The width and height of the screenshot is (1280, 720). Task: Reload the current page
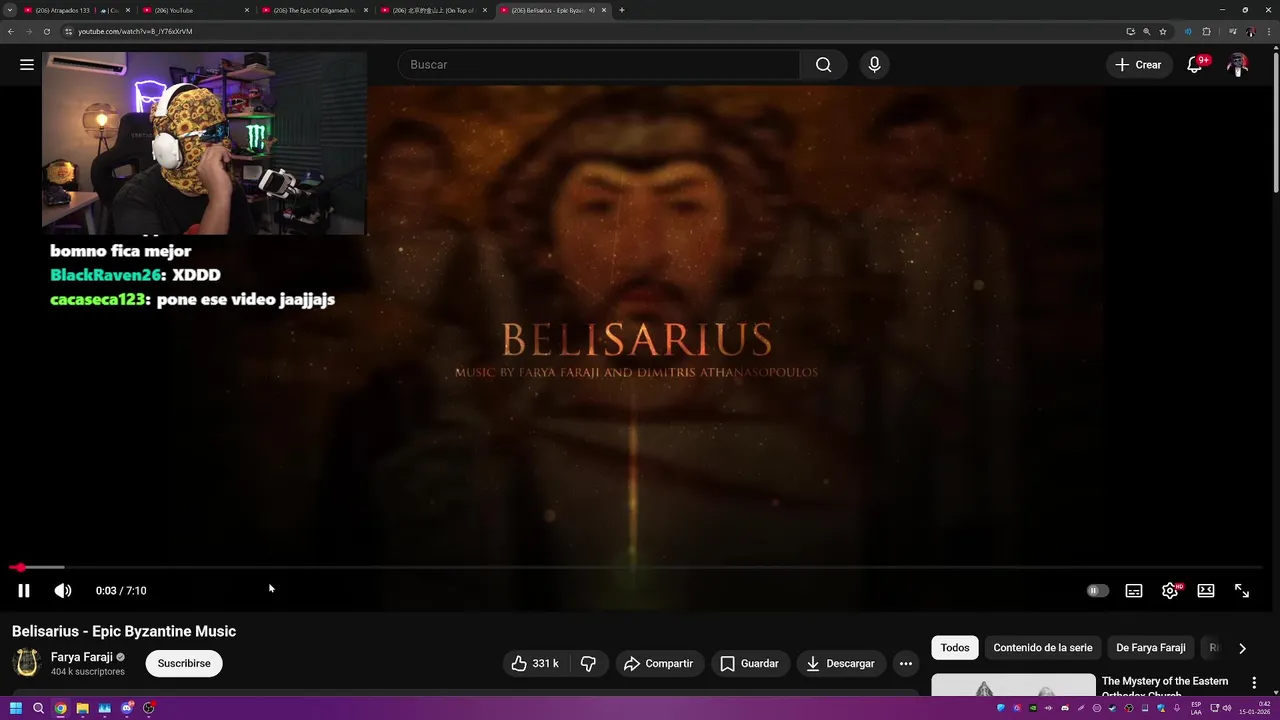pyautogui.click(x=46, y=31)
